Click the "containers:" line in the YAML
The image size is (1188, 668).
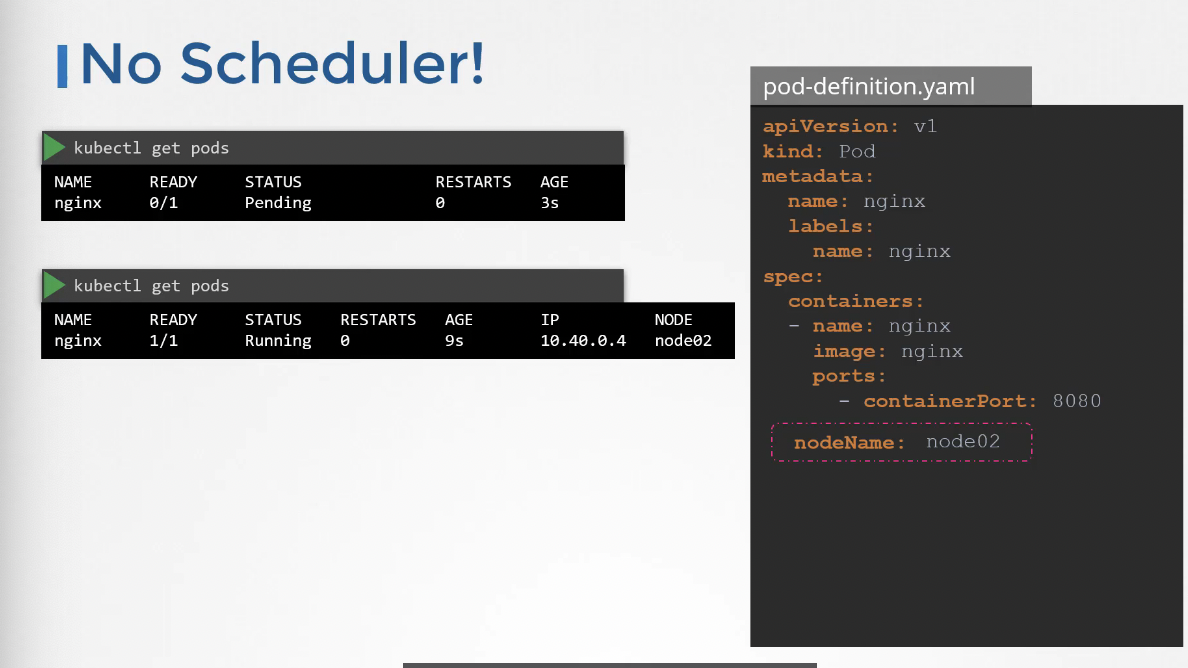coord(856,301)
